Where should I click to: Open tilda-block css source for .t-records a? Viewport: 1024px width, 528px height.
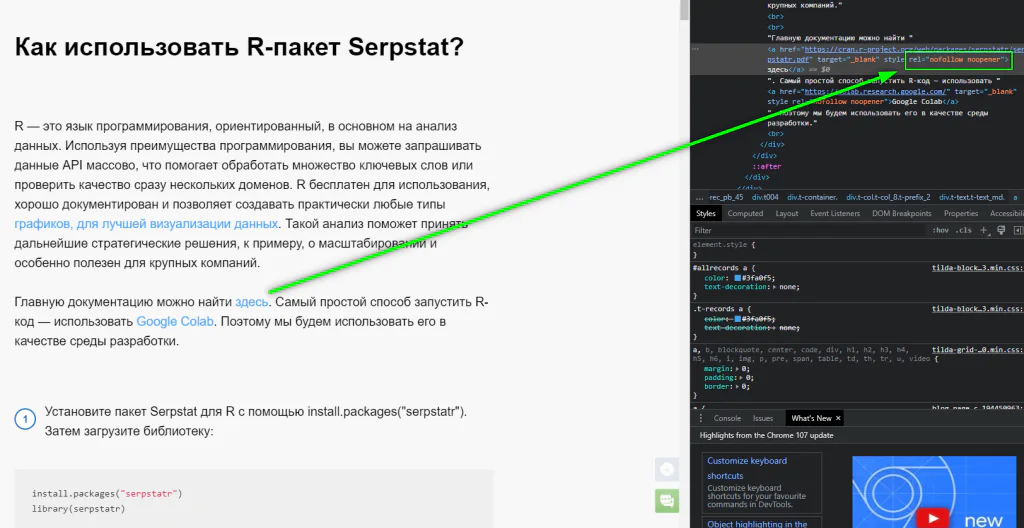(x=977, y=308)
